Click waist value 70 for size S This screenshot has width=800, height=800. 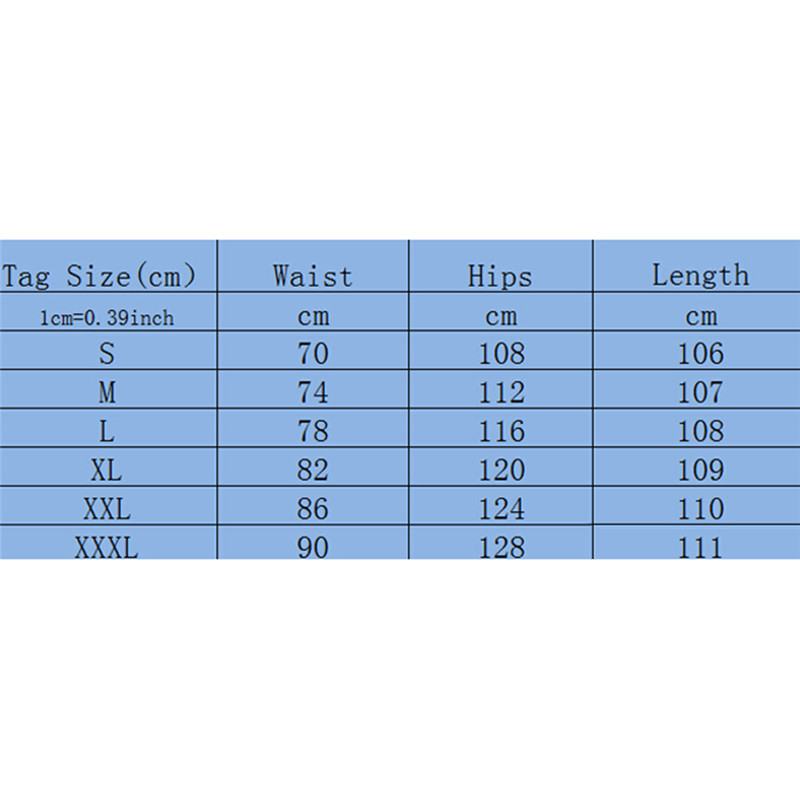[313, 353]
